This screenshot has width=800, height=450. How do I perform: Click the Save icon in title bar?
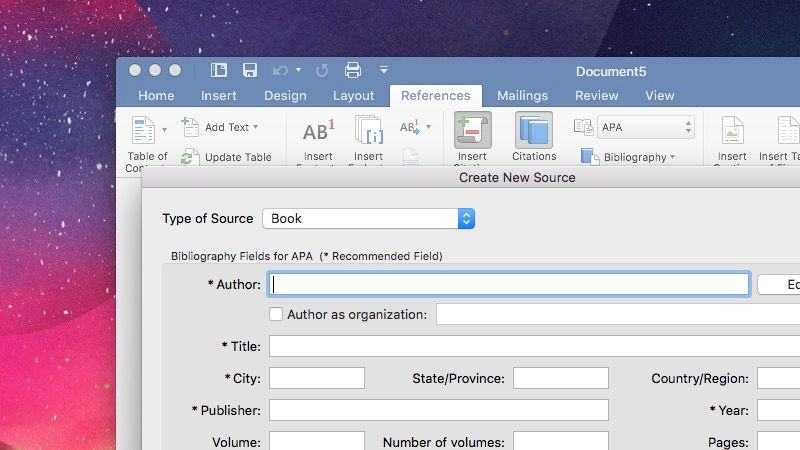click(x=250, y=70)
